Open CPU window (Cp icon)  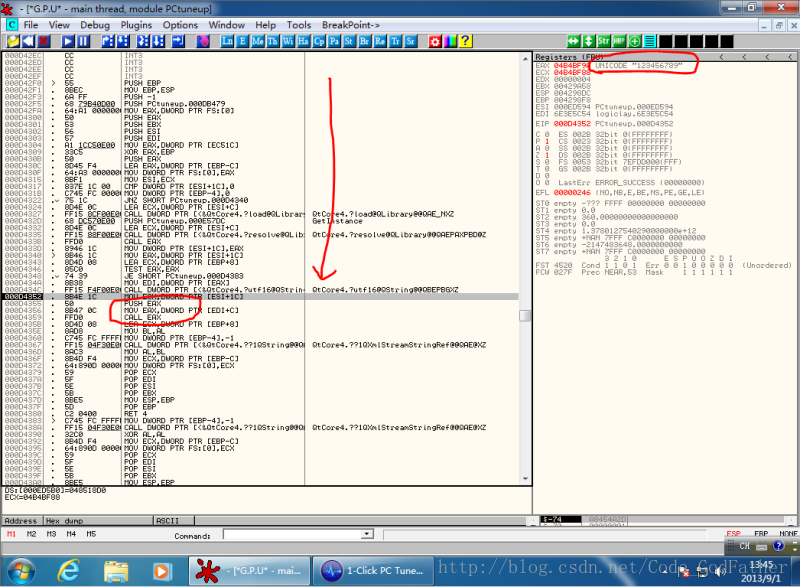(319, 41)
